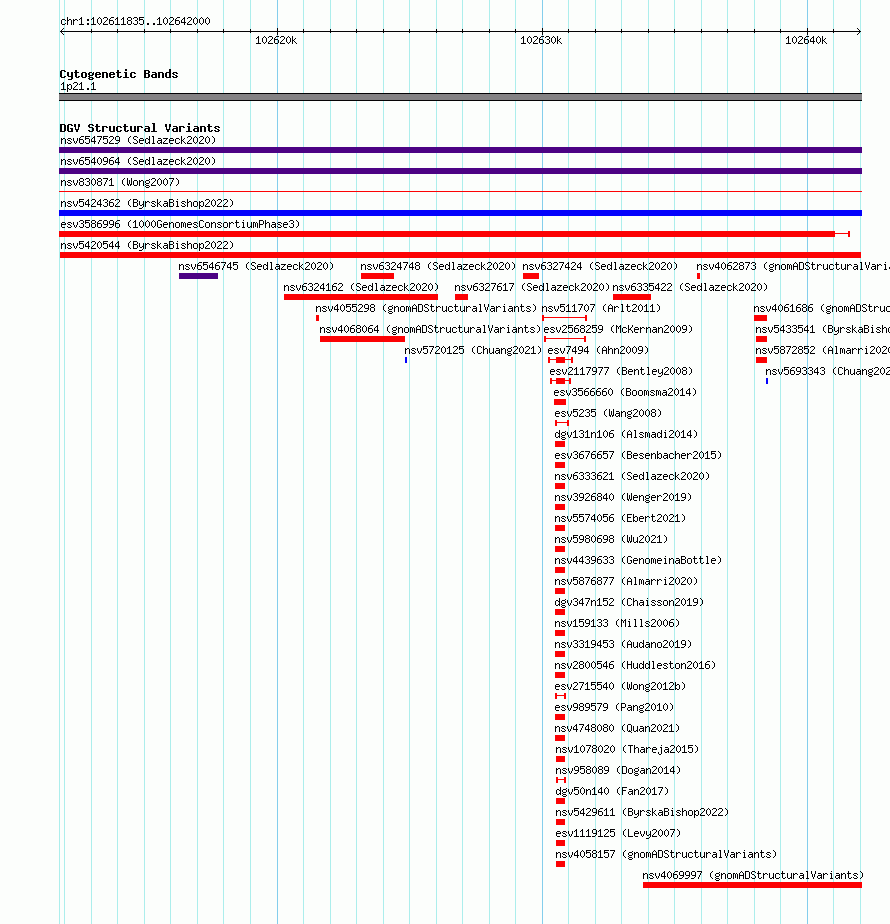Image resolution: width=890 pixels, height=924 pixels.
Task: Click nsv4055298 (gnomADStructuralVariants) label
Action: pyautogui.click(x=426, y=308)
